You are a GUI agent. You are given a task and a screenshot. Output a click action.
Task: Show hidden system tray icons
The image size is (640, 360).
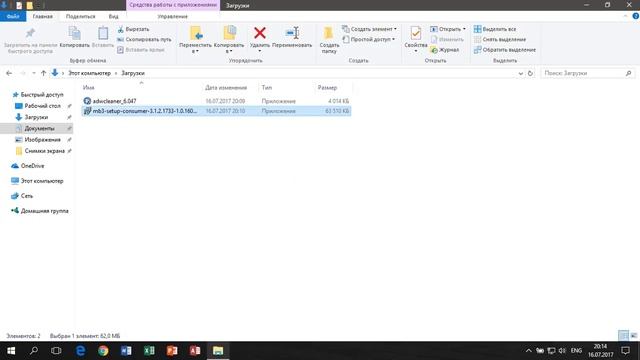(x=528, y=351)
